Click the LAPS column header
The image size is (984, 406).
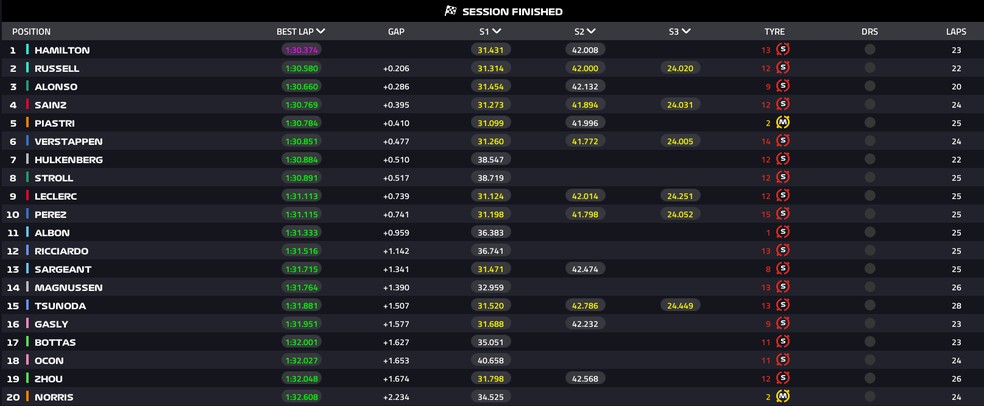[956, 31]
